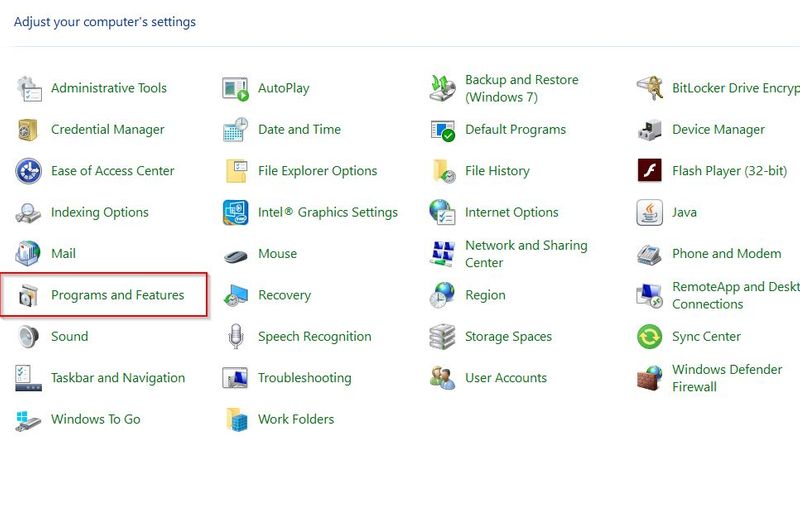Screen dimensions: 800x515
Task: Open the File Explorer Options link
Action: (317, 171)
